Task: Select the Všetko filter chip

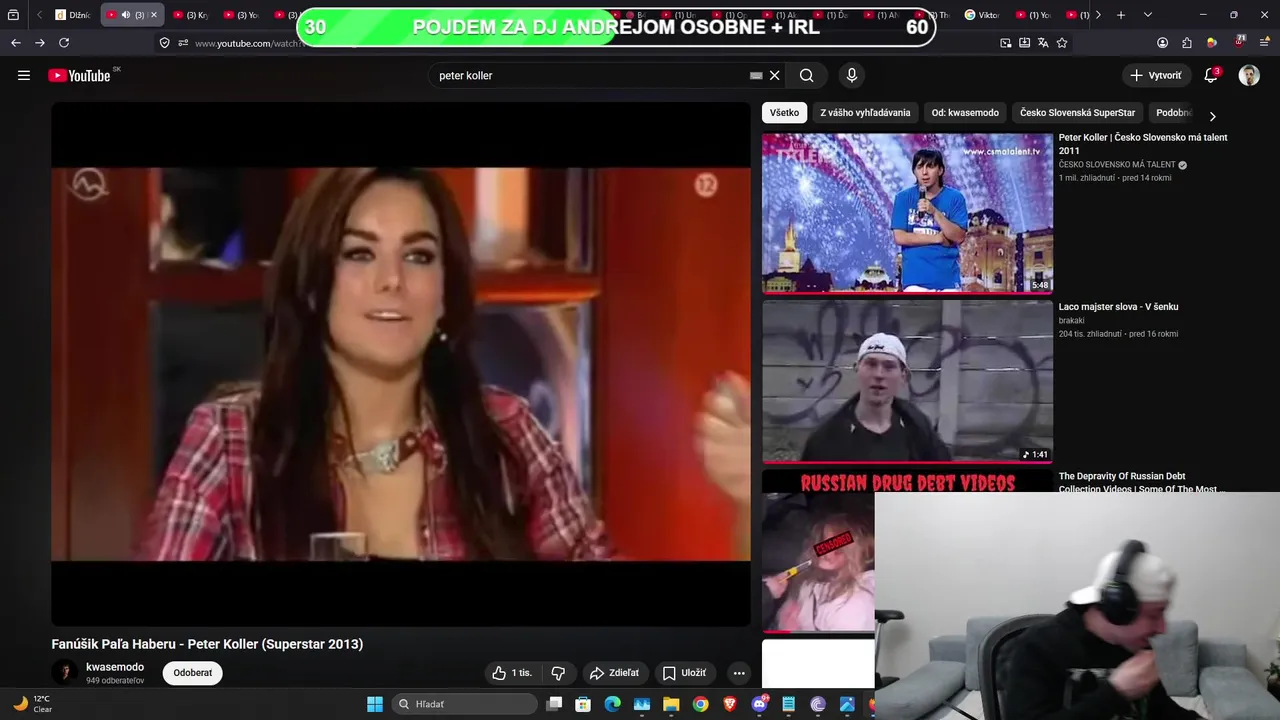Action: point(784,113)
